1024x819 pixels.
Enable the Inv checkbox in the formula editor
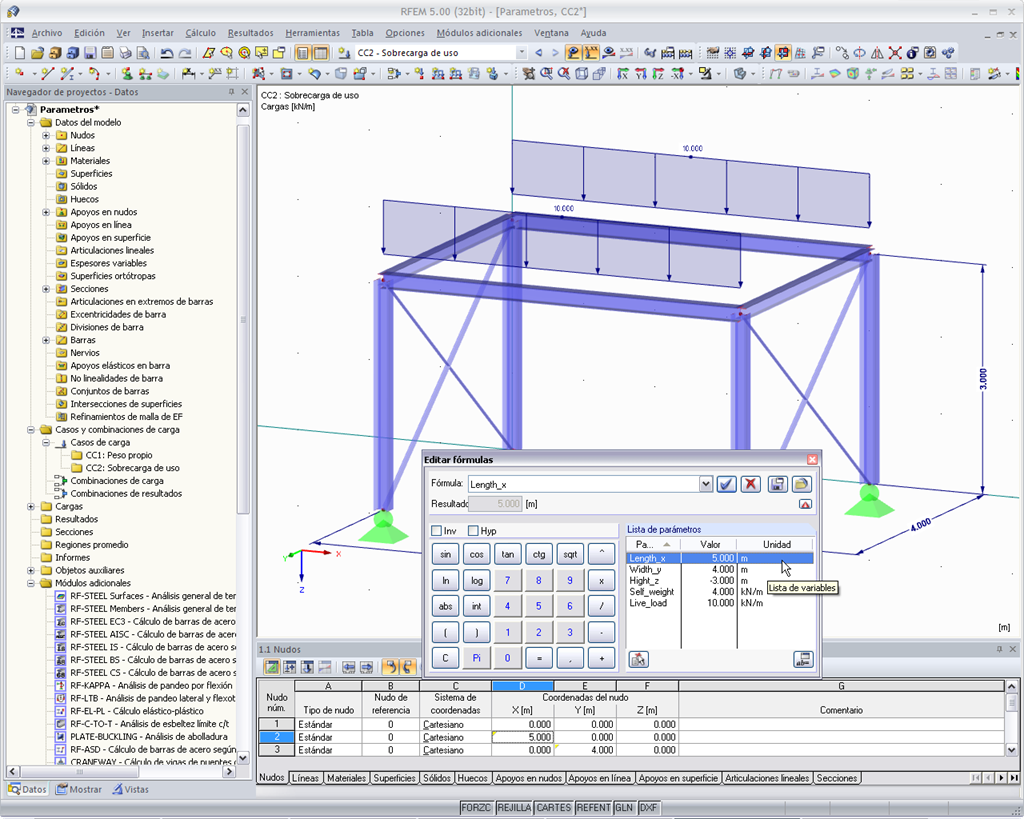tap(439, 531)
